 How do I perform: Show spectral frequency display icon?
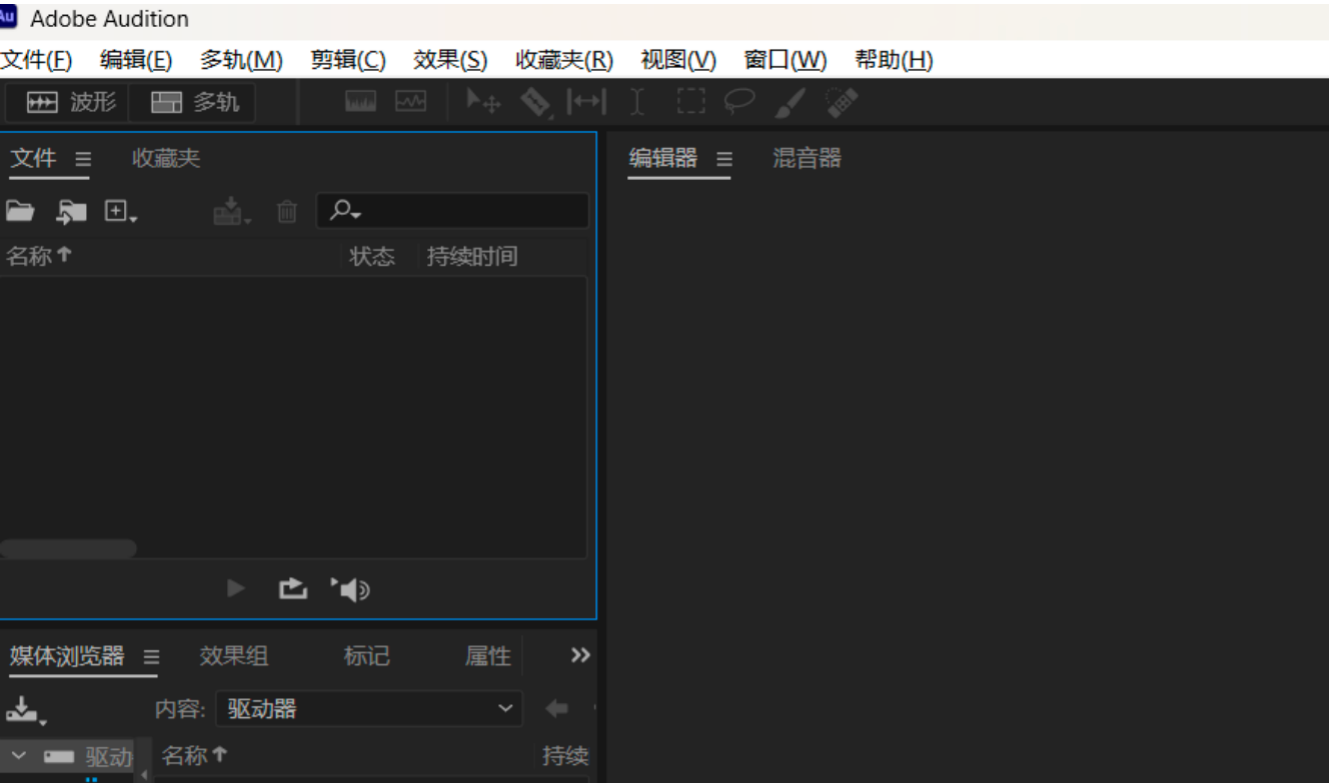pyautogui.click(x=361, y=101)
